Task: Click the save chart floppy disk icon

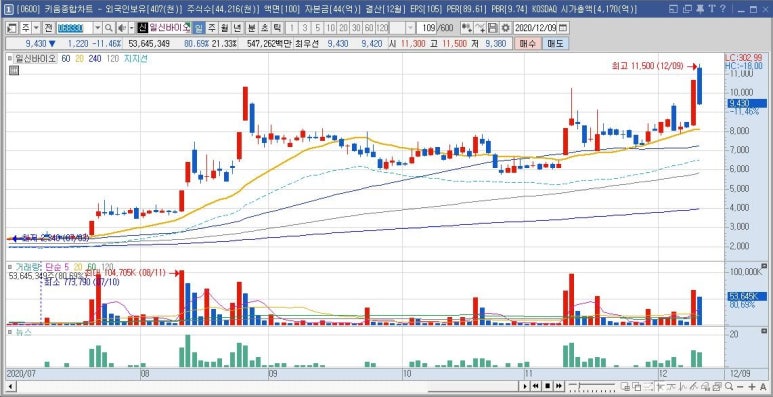Action: pyautogui.click(x=492, y=28)
